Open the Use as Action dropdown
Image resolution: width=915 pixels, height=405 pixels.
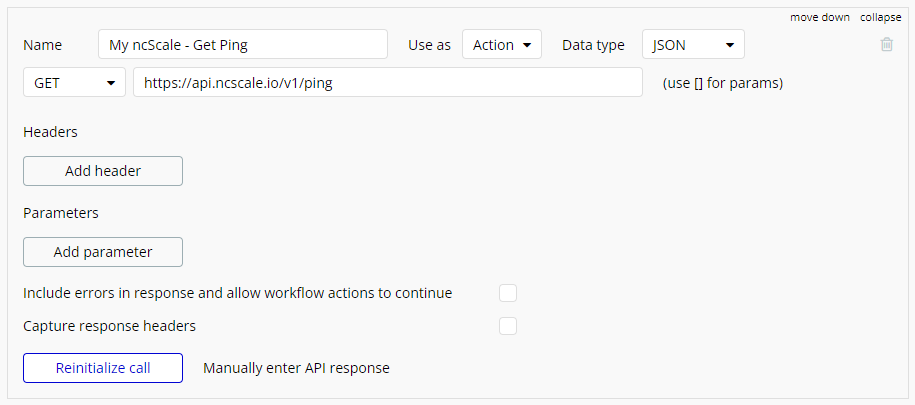tap(502, 45)
